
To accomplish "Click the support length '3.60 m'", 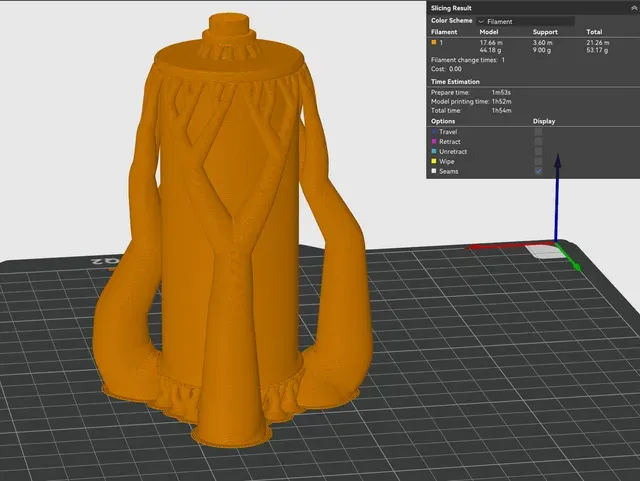I will (x=542, y=42).
